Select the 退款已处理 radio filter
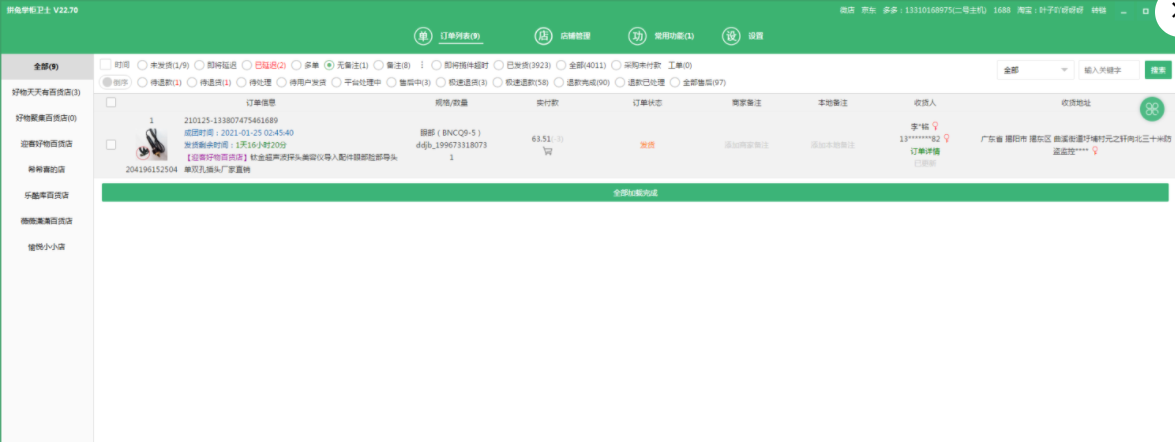The width and height of the screenshot is (1175, 442). [x=620, y=82]
